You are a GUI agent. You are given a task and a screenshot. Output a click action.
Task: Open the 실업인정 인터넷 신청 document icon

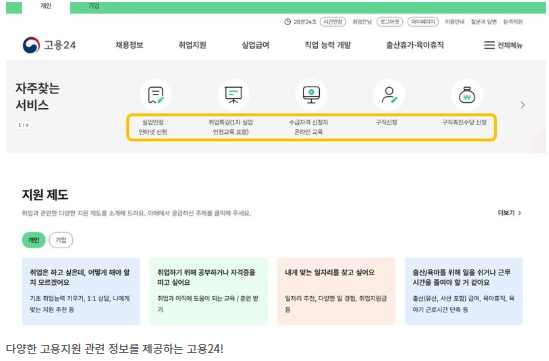click(155, 95)
